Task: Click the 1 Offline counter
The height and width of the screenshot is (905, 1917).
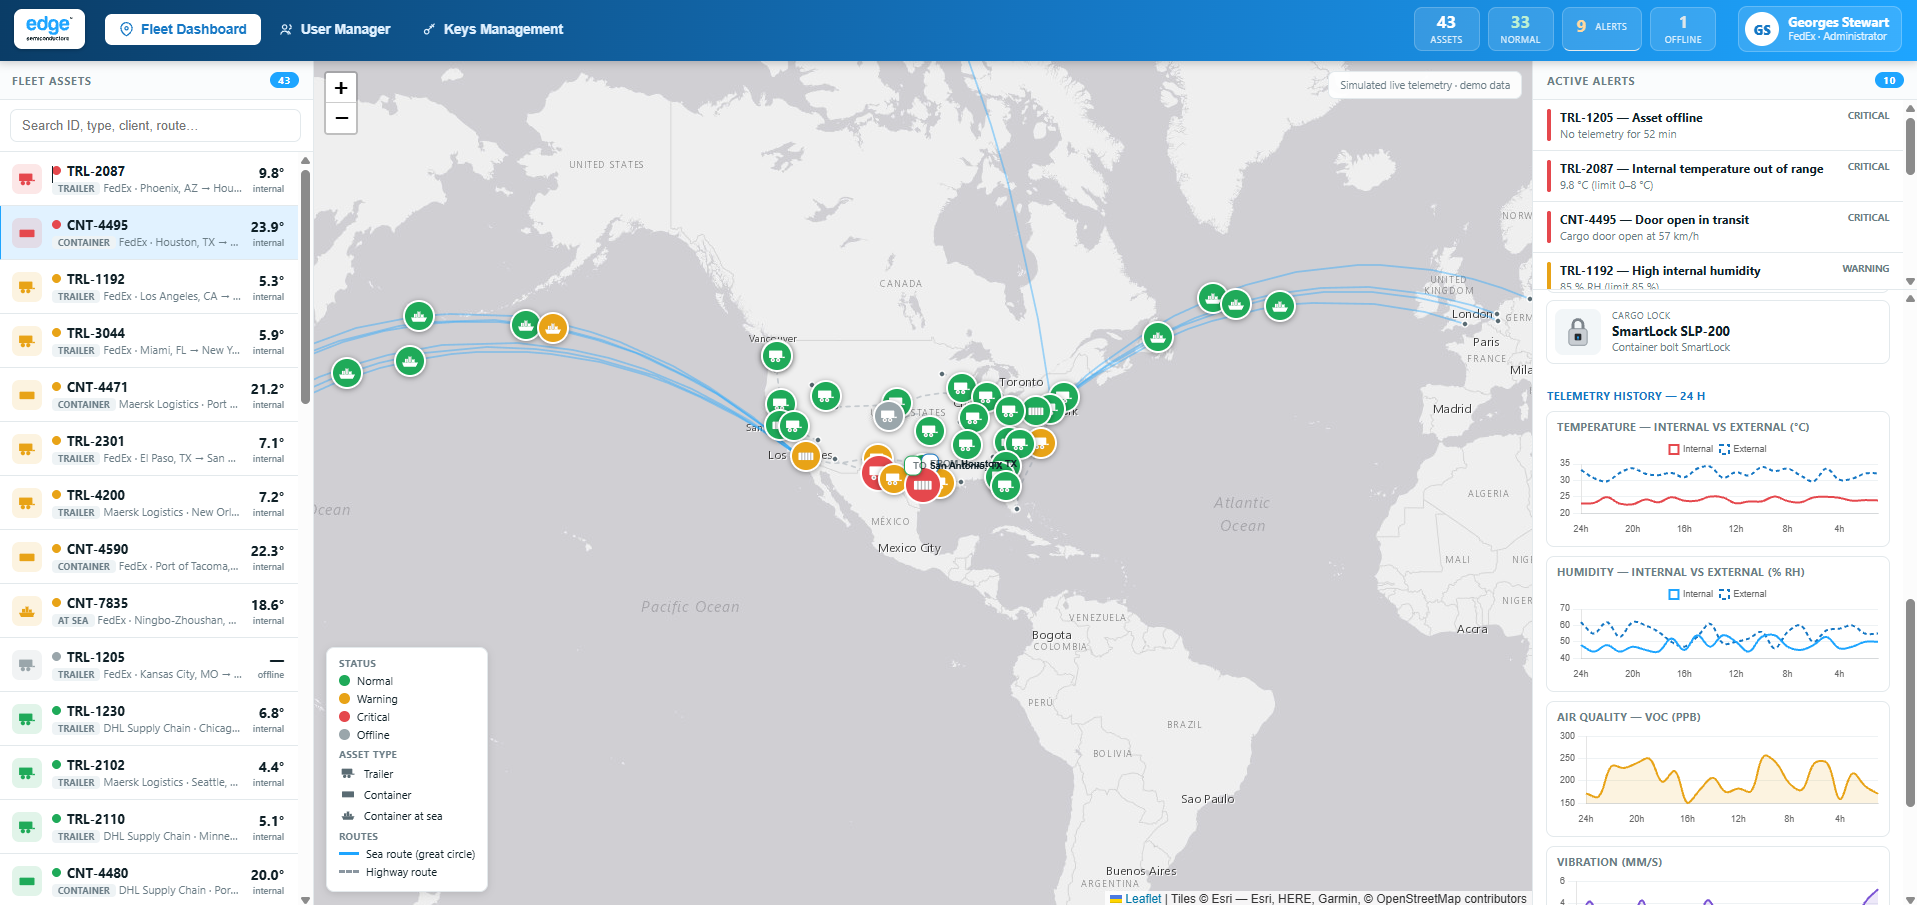Action: click(x=1683, y=29)
